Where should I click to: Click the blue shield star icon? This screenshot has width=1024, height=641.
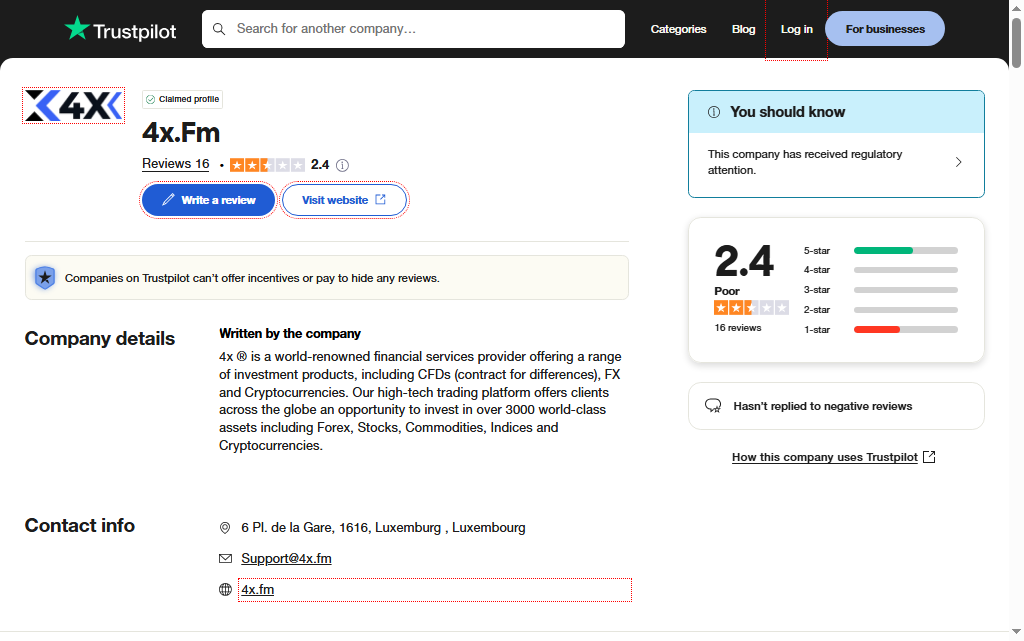point(45,278)
